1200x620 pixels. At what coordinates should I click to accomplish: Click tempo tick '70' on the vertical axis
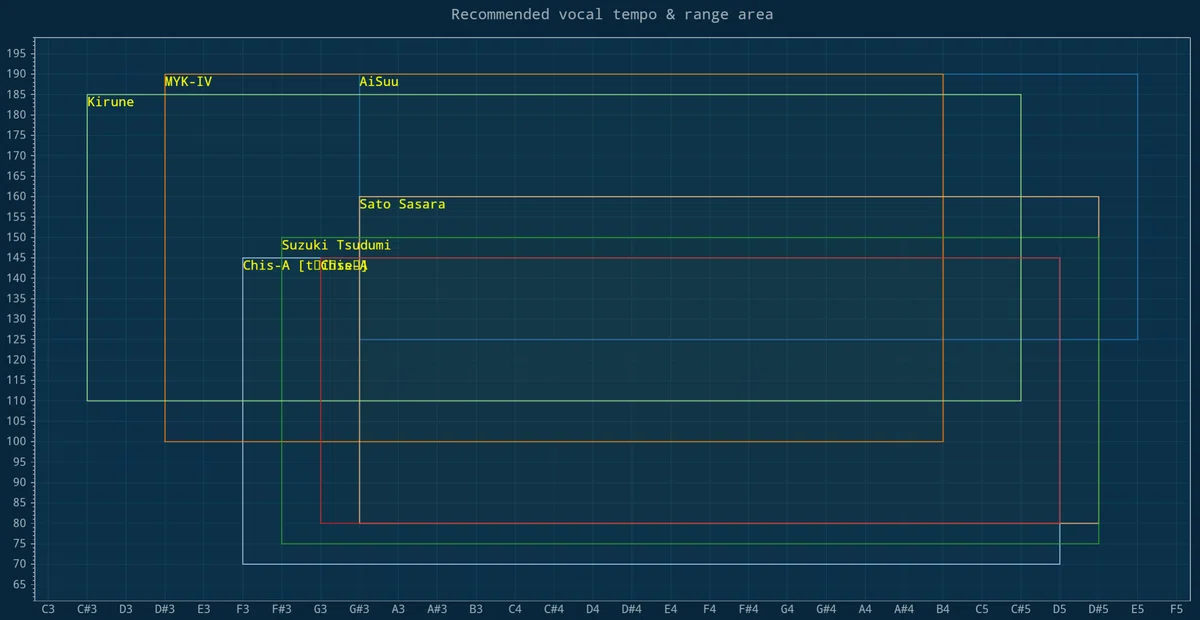pos(20,565)
